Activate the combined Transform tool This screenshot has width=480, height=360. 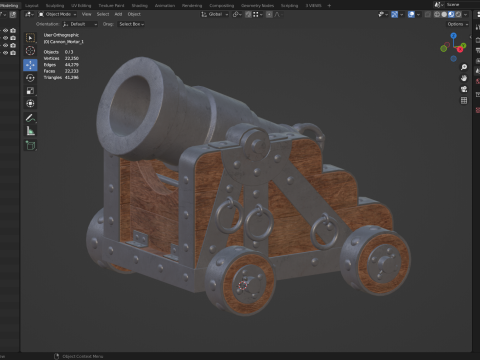tap(30, 104)
